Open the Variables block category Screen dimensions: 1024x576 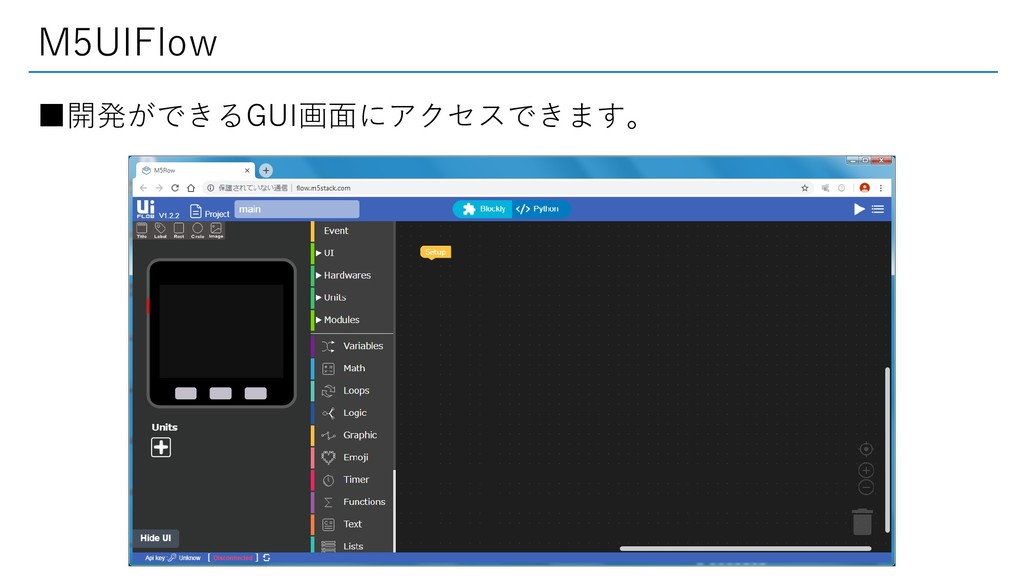point(353,346)
